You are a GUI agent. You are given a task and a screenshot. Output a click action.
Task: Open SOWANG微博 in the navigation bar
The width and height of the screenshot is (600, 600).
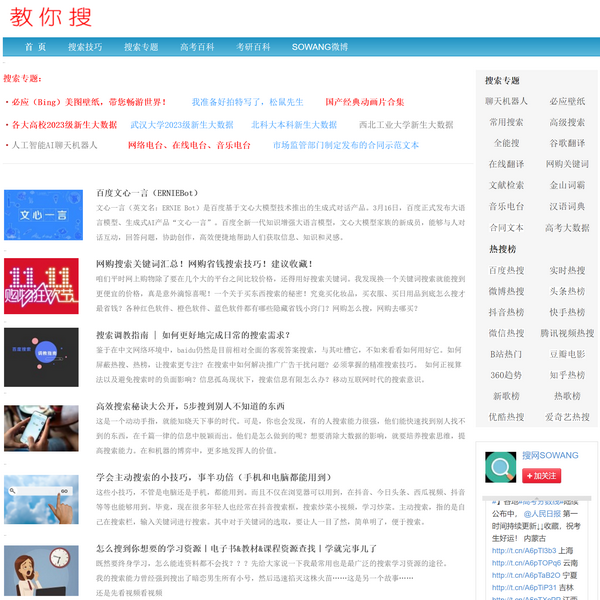tap(320, 47)
